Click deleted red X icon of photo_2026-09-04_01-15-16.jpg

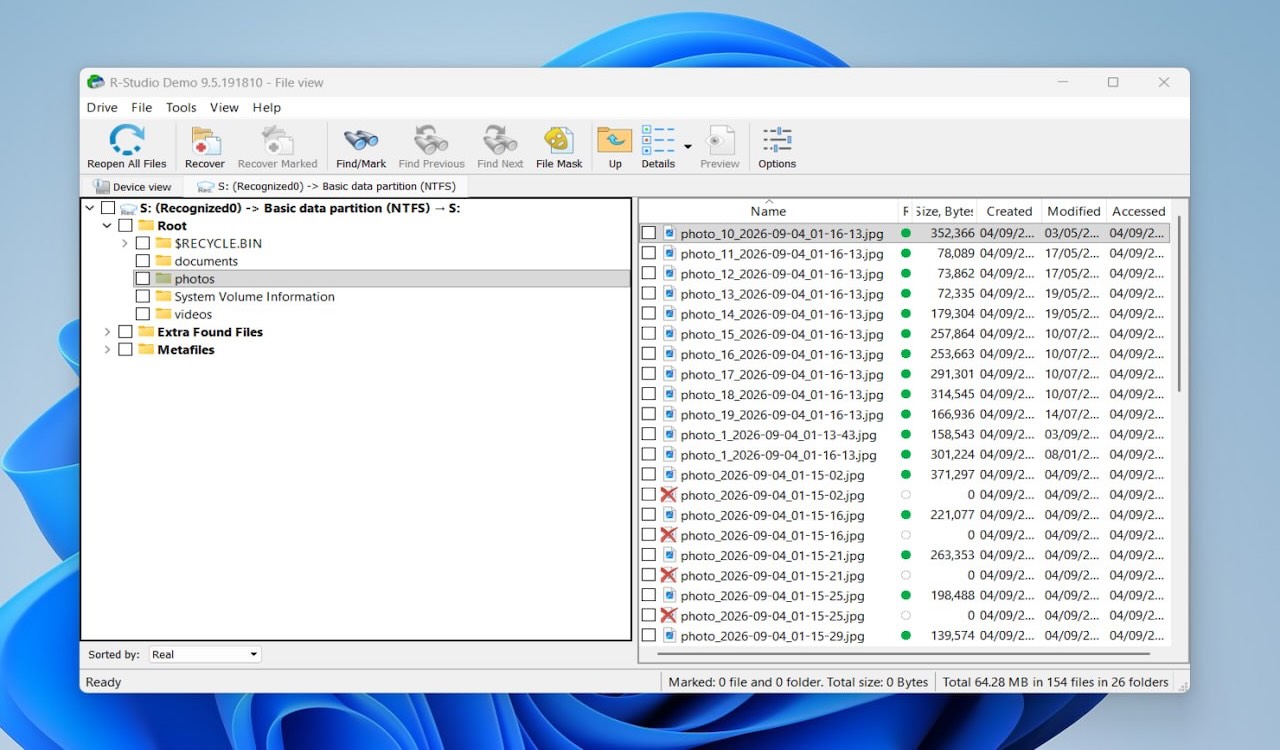pos(668,535)
